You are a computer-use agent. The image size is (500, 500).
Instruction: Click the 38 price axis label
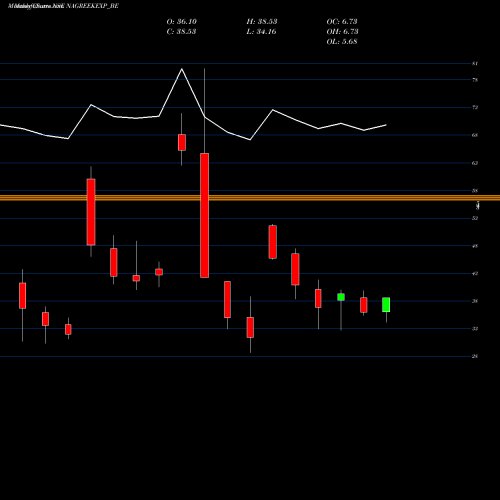[475, 301]
